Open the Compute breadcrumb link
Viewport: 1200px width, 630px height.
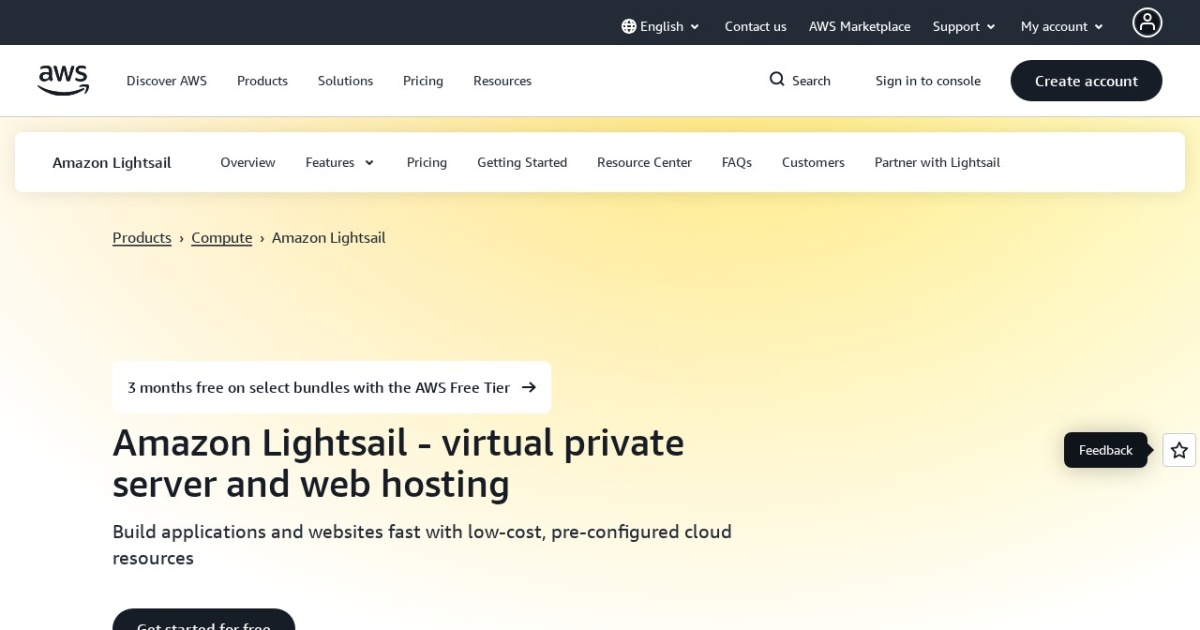tap(221, 237)
